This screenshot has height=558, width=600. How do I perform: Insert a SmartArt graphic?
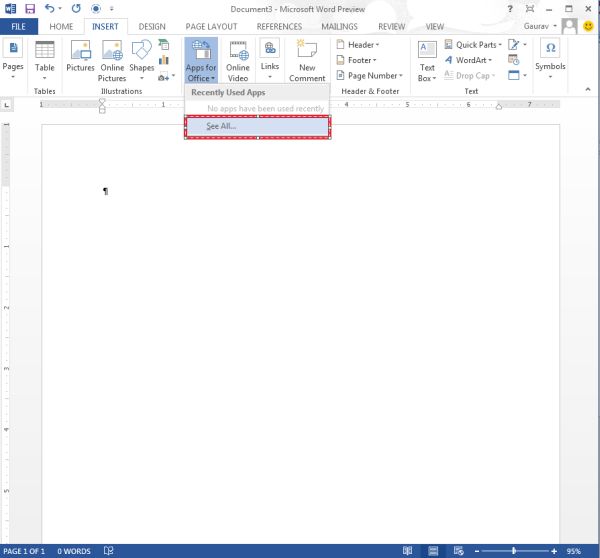[164, 45]
